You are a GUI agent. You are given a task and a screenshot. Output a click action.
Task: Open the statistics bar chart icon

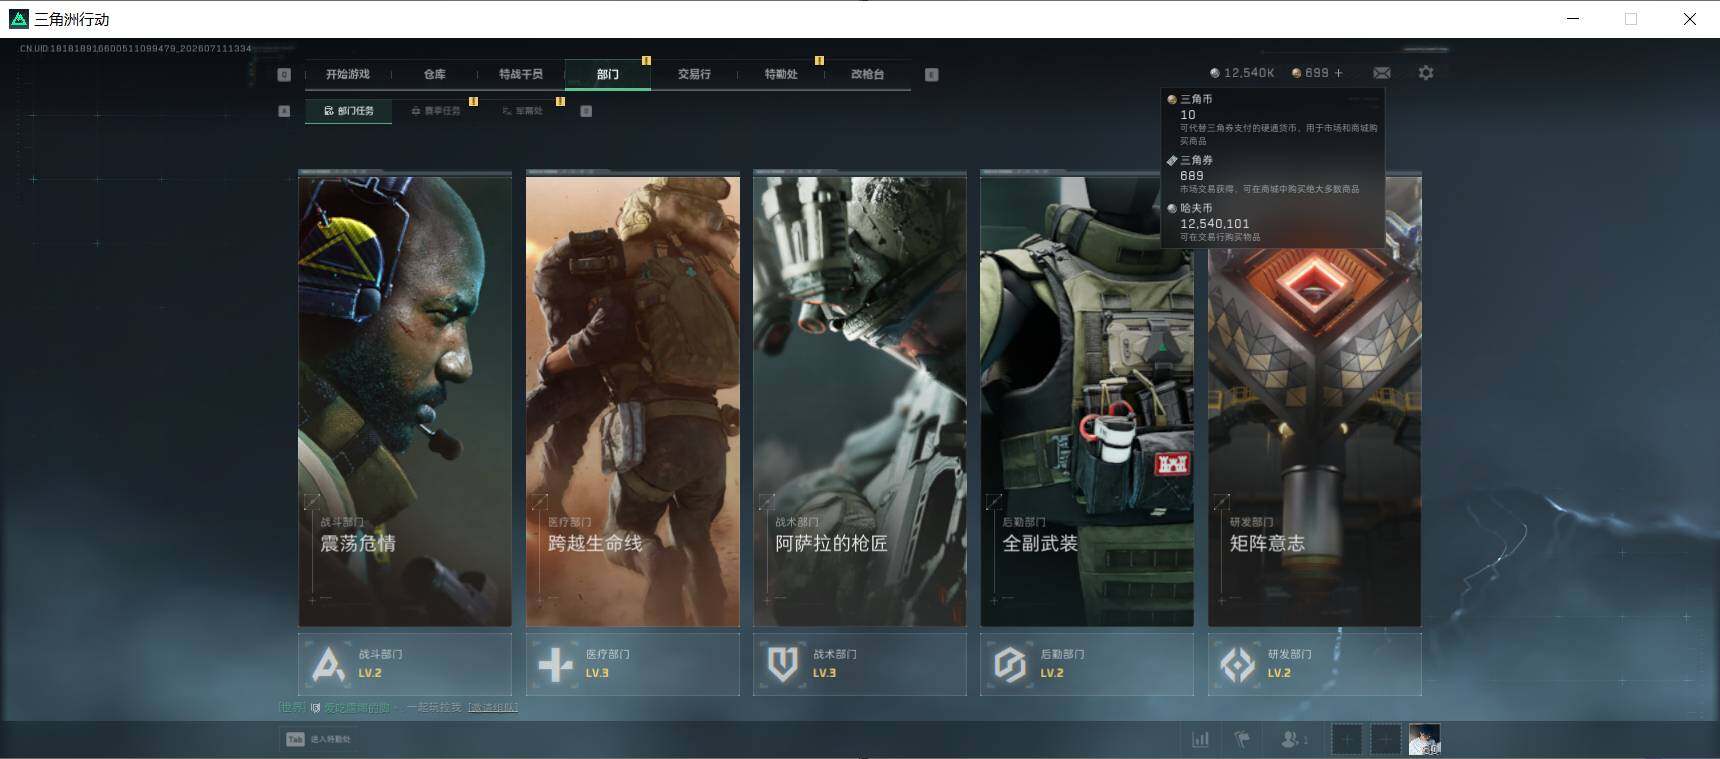tap(1200, 739)
